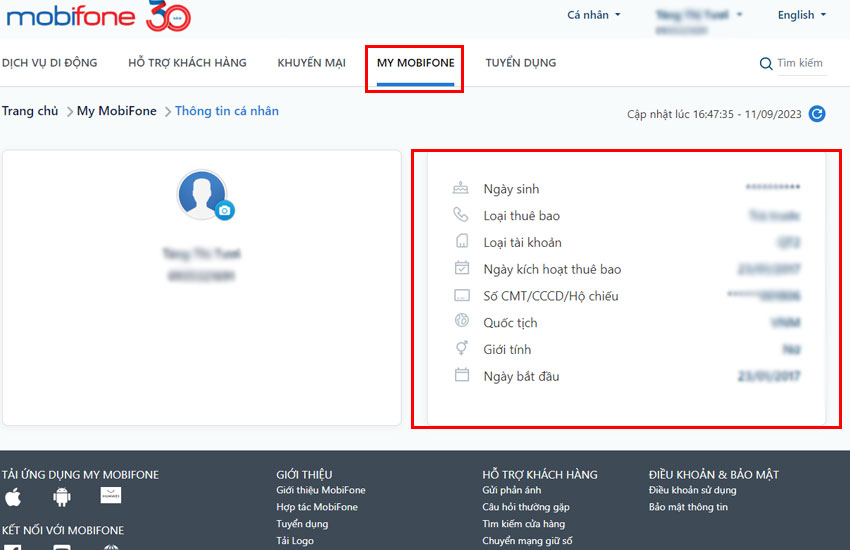
Task: Open Hợp tác MobiFone footer link
Action: tap(317, 507)
